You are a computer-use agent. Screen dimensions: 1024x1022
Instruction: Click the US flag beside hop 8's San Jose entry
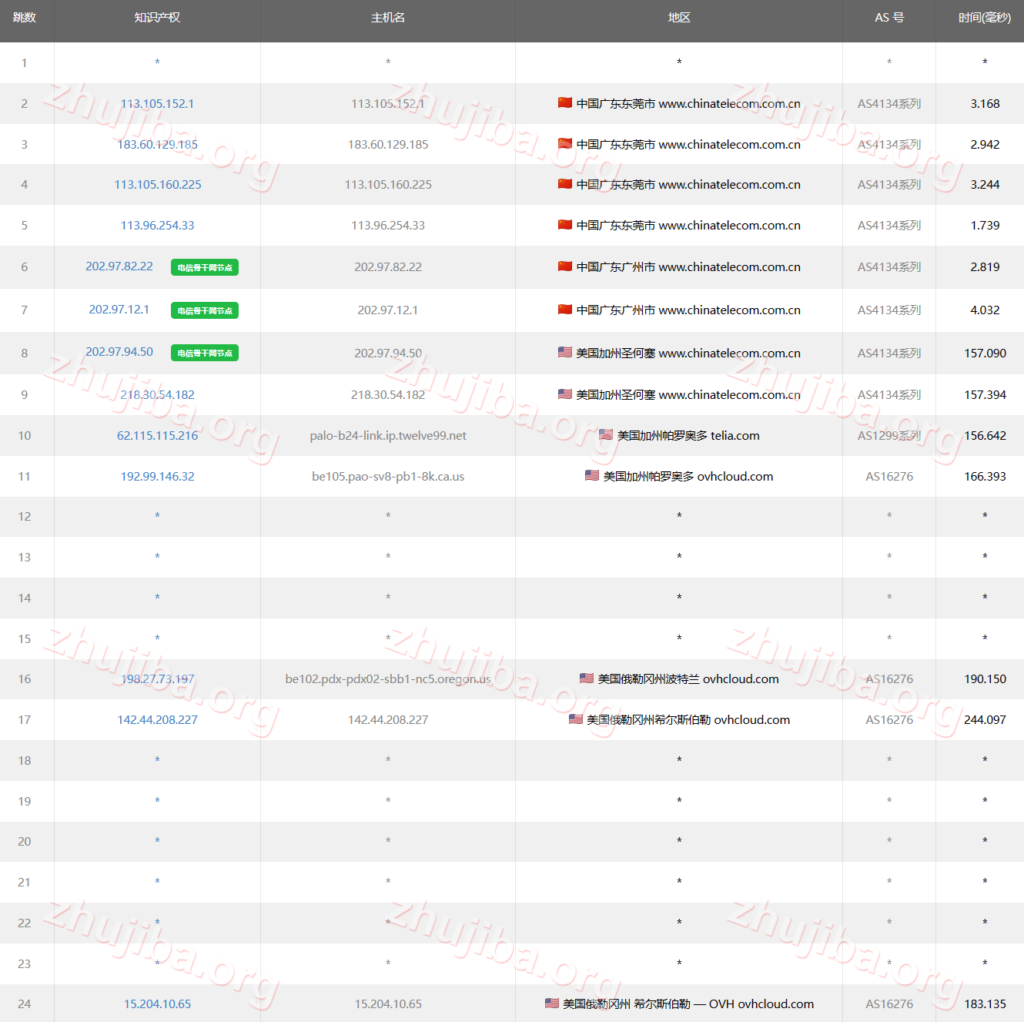pyautogui.click(x=564, y=352)
